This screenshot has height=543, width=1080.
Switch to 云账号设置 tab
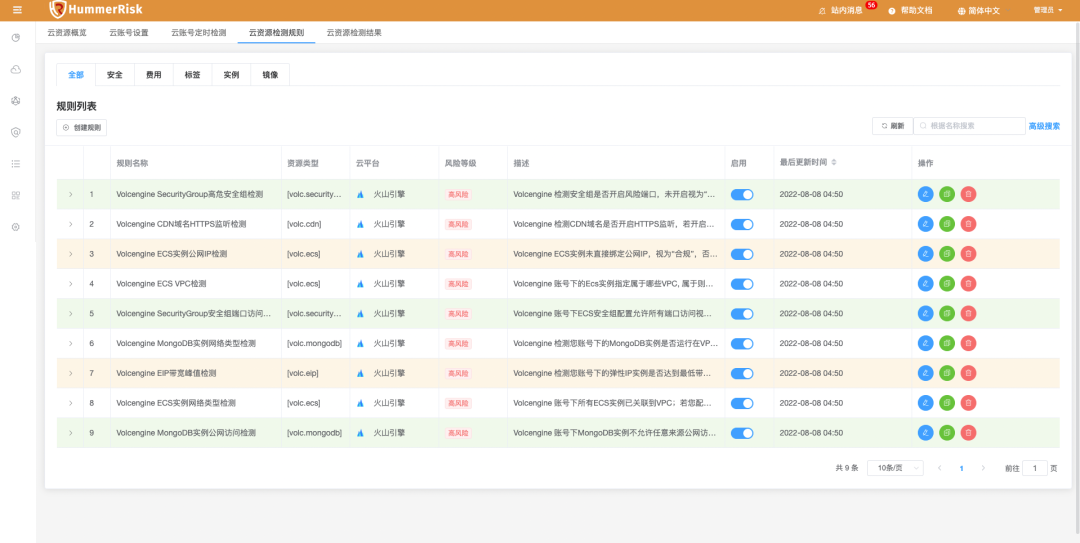129,32
